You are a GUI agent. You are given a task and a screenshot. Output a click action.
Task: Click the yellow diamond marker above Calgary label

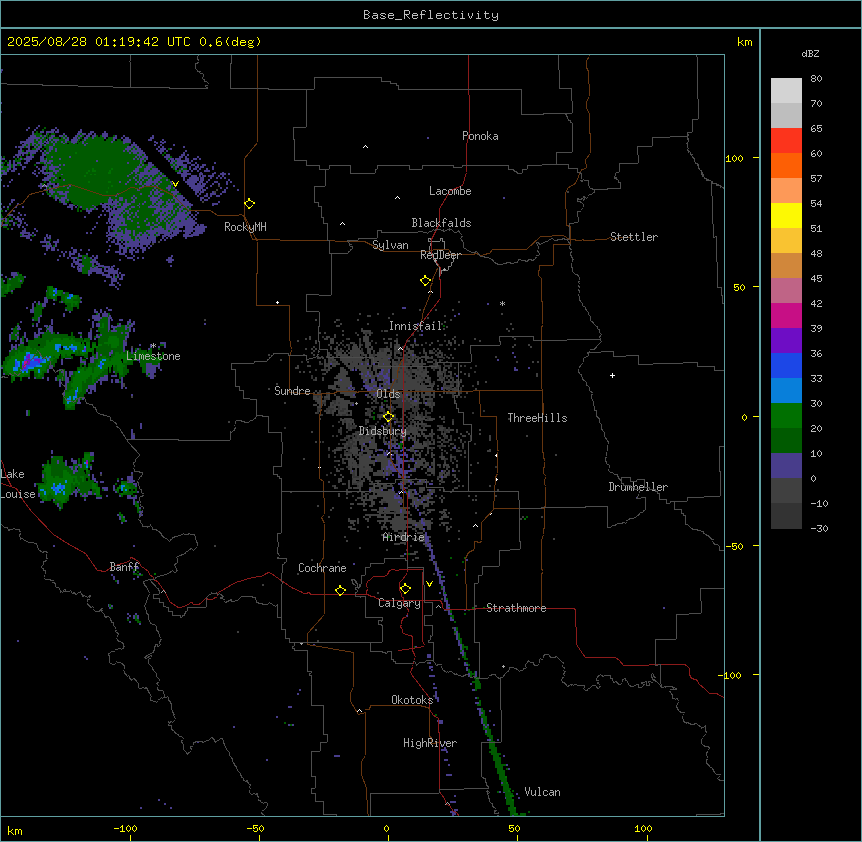coord(405,589)
